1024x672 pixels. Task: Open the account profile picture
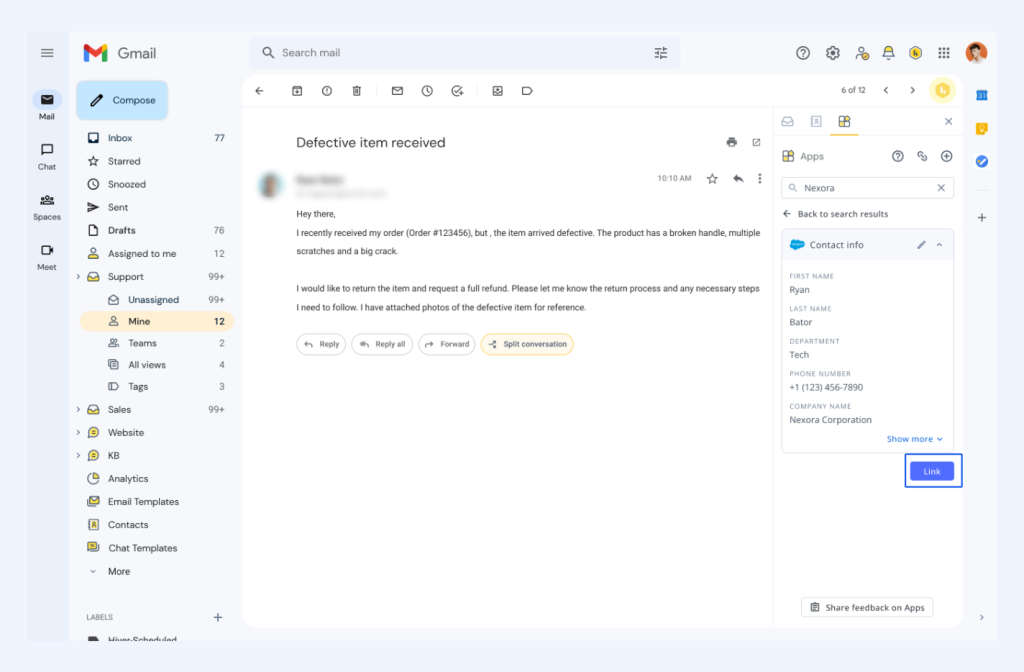(x=976, y=53)
